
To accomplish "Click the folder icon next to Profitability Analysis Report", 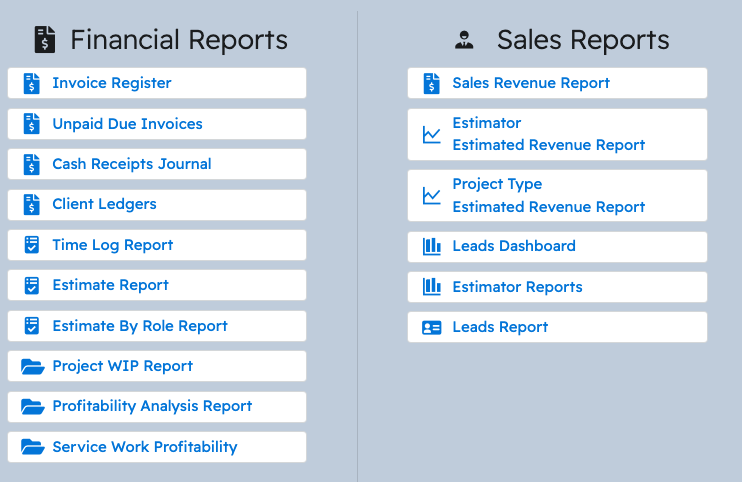I will point(33,406).
